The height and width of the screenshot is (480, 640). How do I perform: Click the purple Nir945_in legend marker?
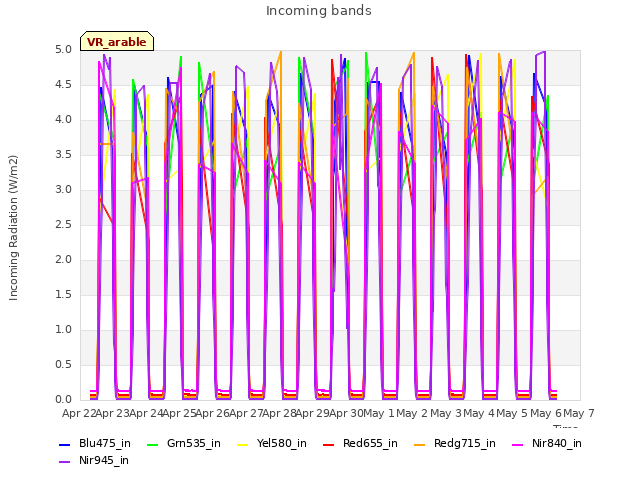[x=64, y=462]
